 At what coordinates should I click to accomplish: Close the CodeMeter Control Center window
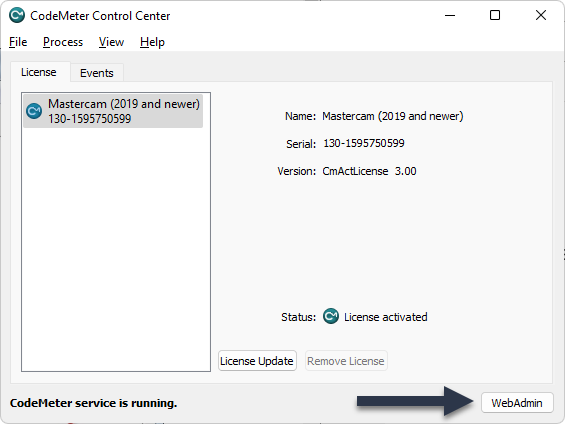click(540, 15)
